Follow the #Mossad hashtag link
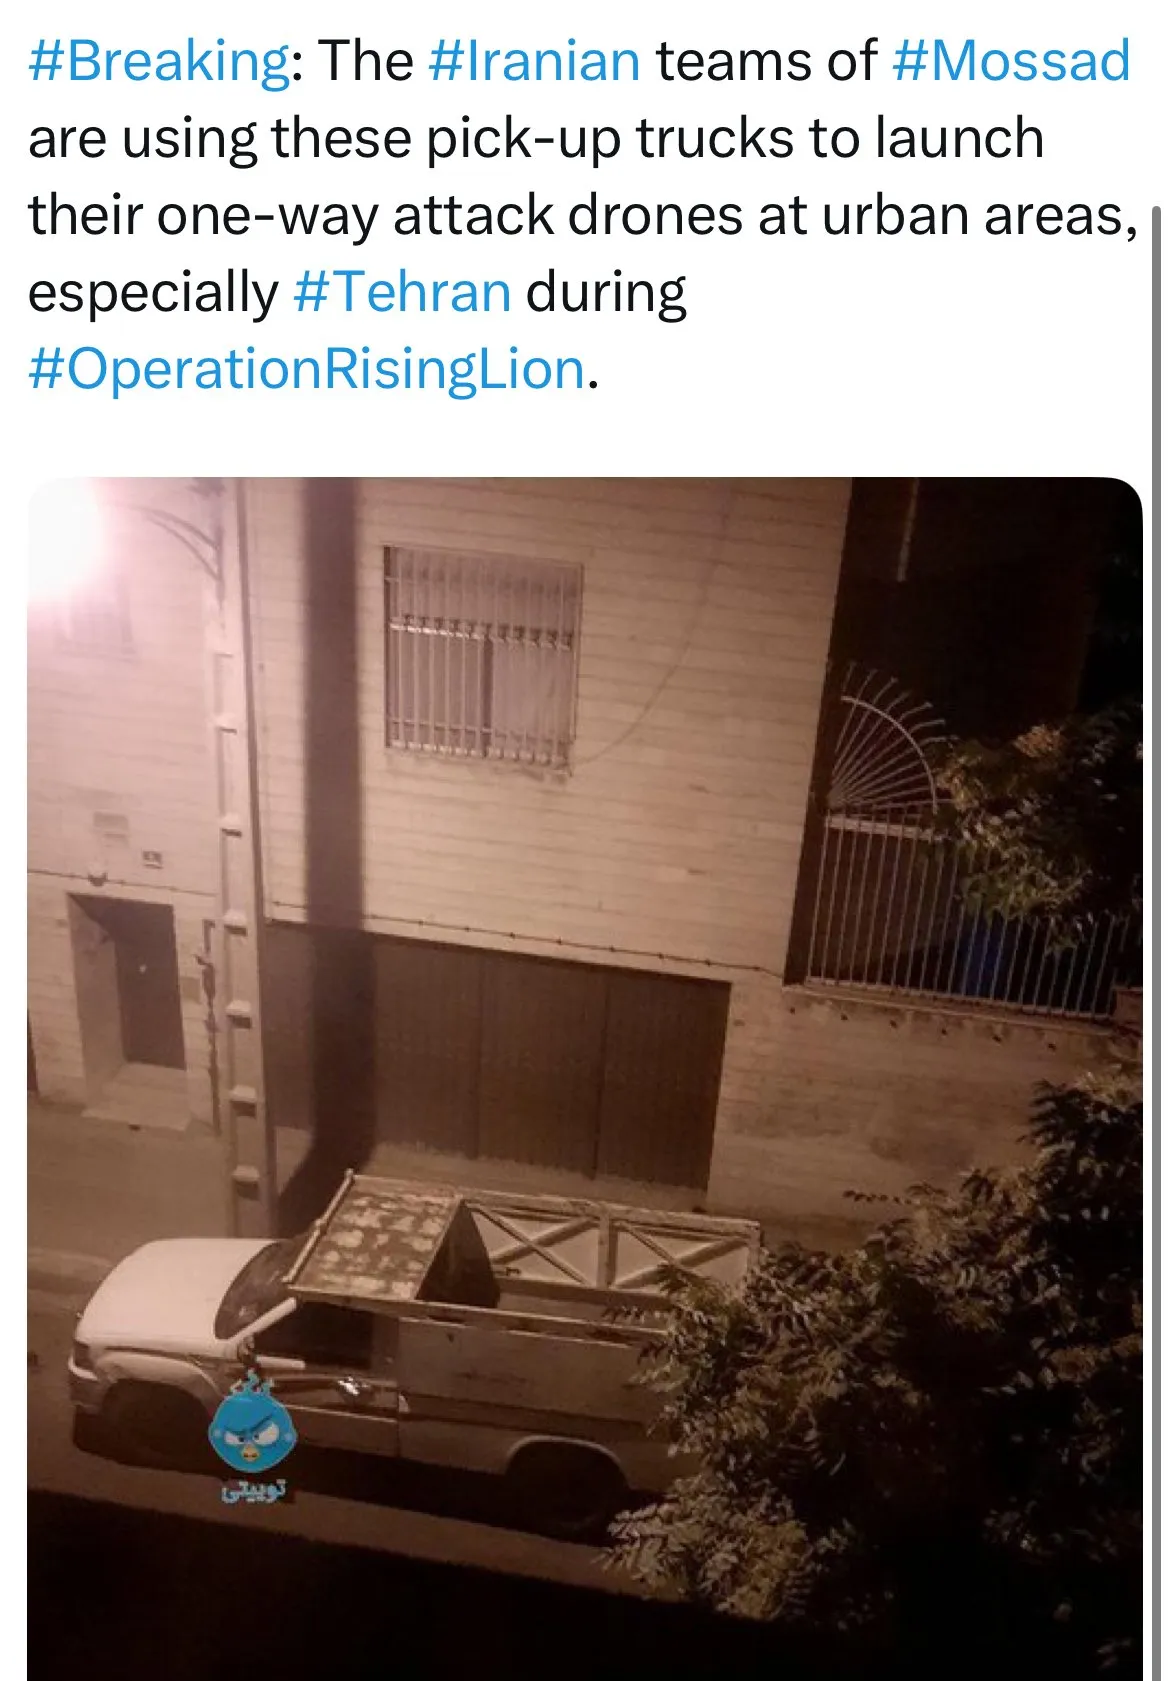The height and width of the screenshot is (1681, 1169). tap(1010, 61)
